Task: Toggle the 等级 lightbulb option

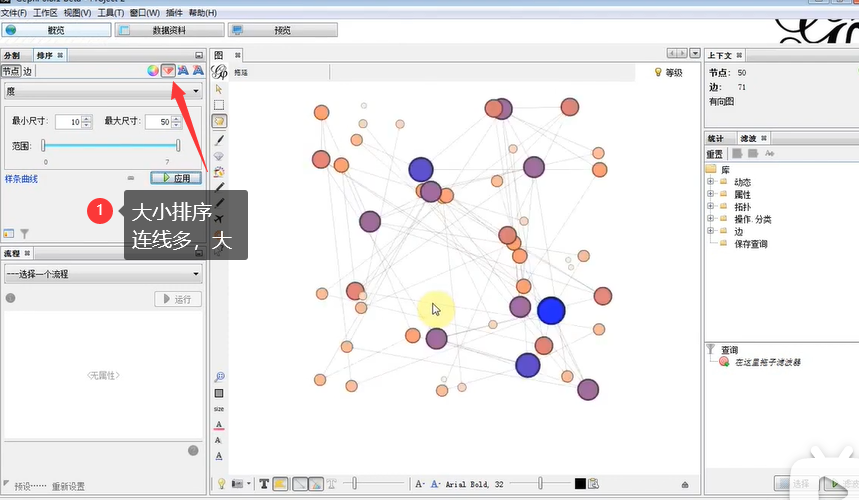Action: (x=669, y=72)
